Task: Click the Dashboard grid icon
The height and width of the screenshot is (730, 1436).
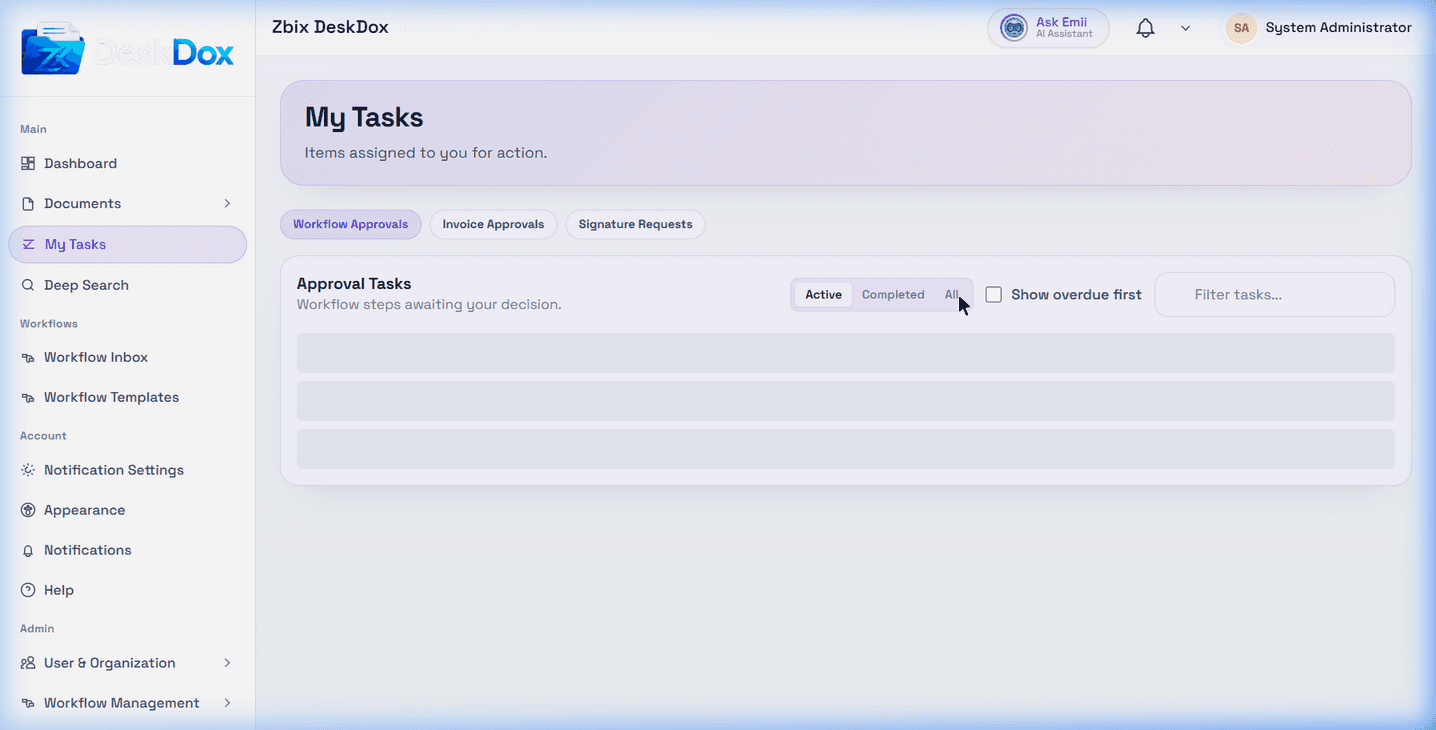Action: (28, 163)
